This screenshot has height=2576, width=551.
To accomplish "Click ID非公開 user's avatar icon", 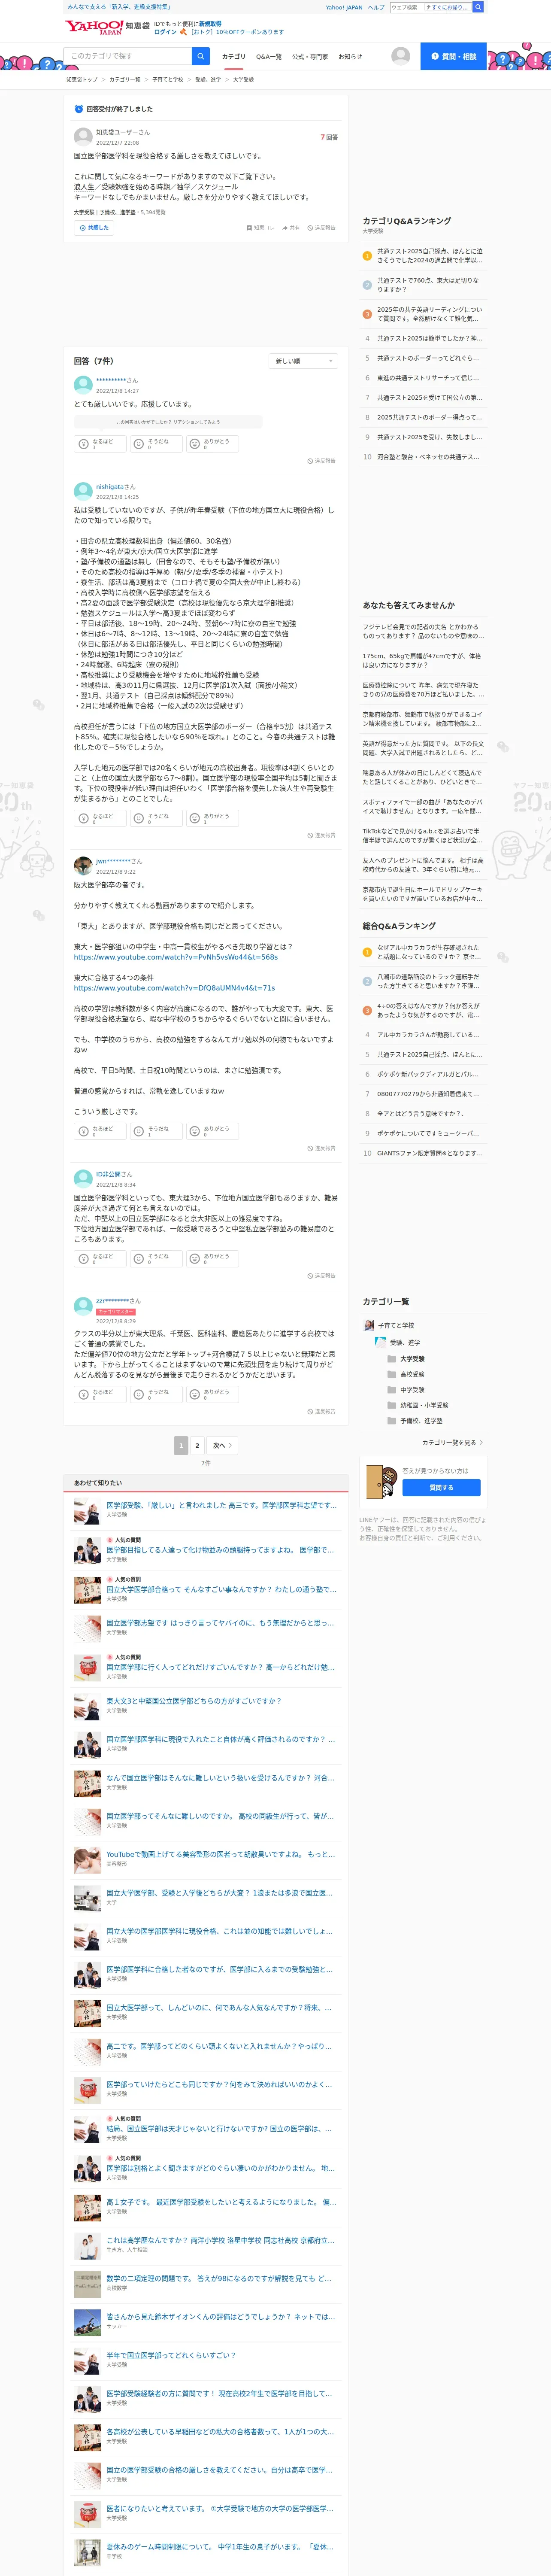I will [x=83, y=1178].
